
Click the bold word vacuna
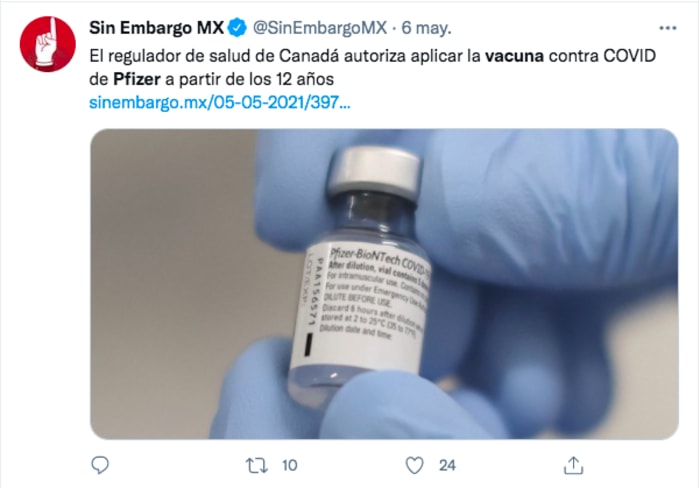coord(514,56)
